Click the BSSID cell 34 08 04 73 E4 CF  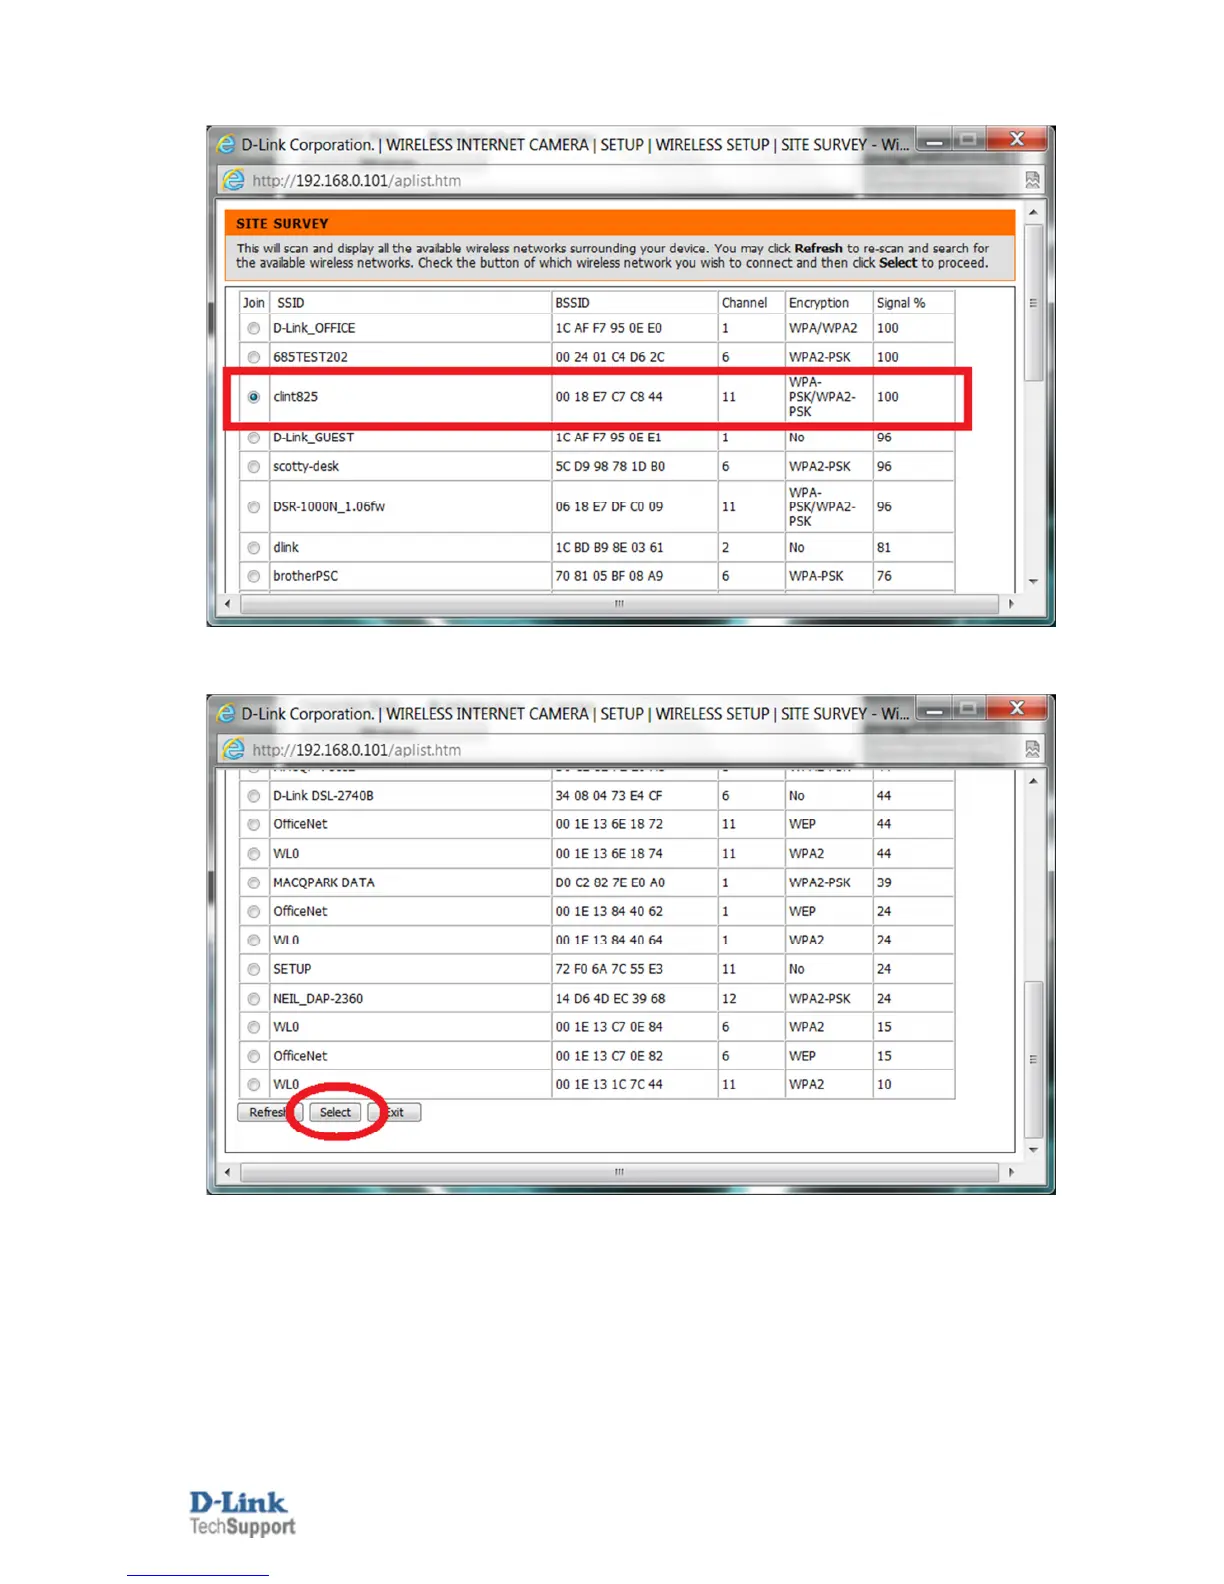pyautogui.click(x=609, y=796)
